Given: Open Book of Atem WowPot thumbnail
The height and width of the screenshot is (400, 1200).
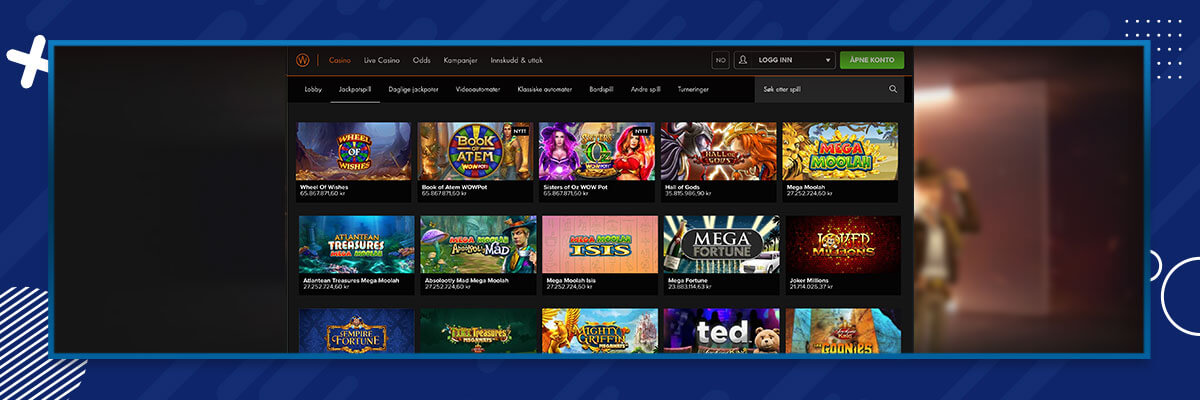Looking at the screenshot, I should tap(475, 151).
